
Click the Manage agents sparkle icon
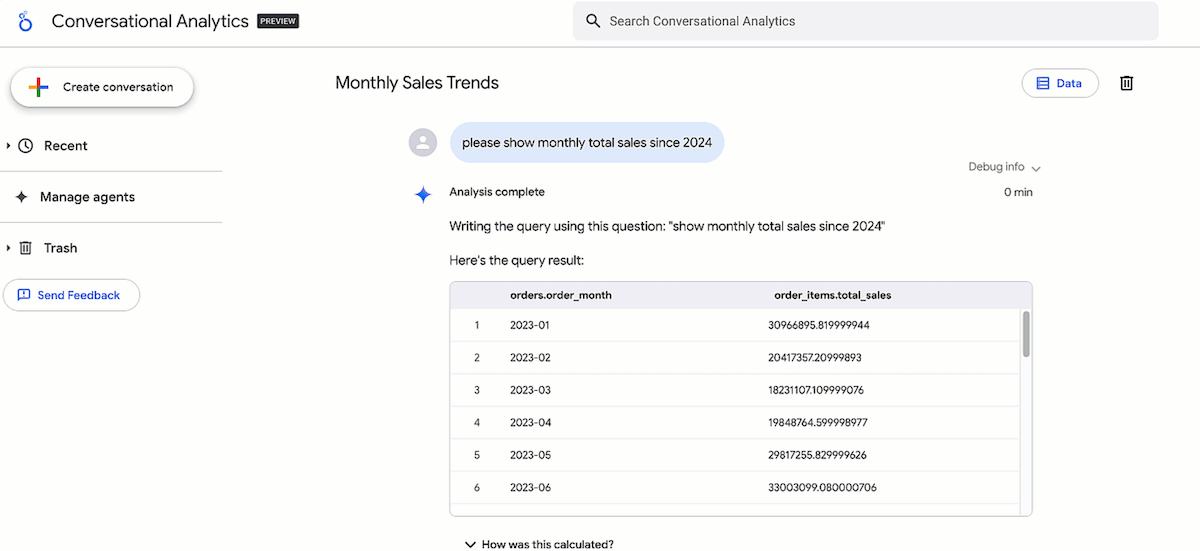22,197
